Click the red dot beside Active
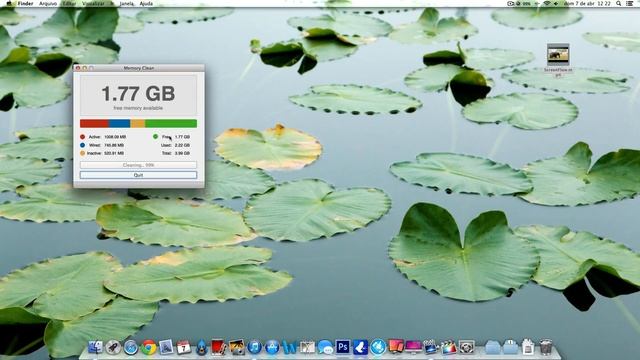 [x=82, y=137]
